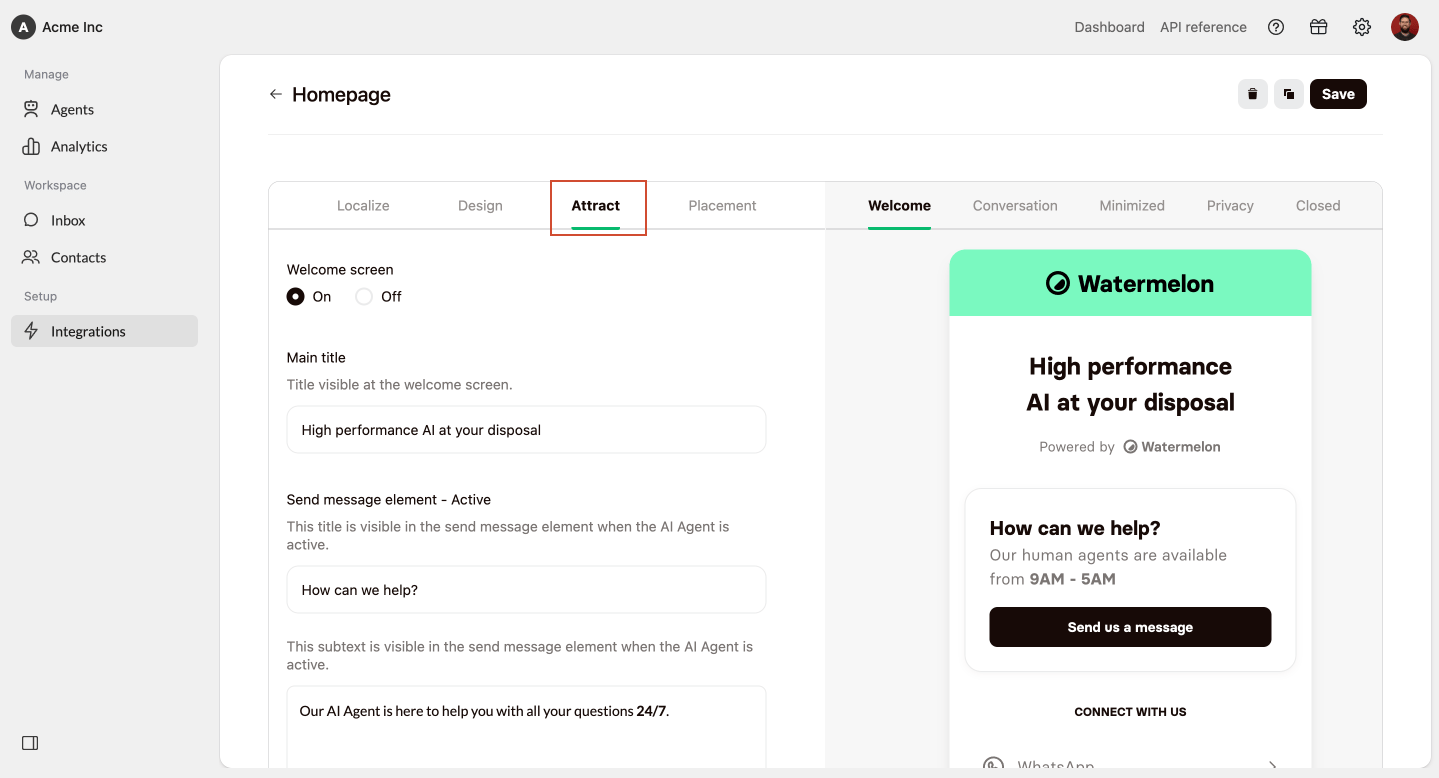
Task: Collapse sidebar with the panel toggle icon
Action: (30, 743)
